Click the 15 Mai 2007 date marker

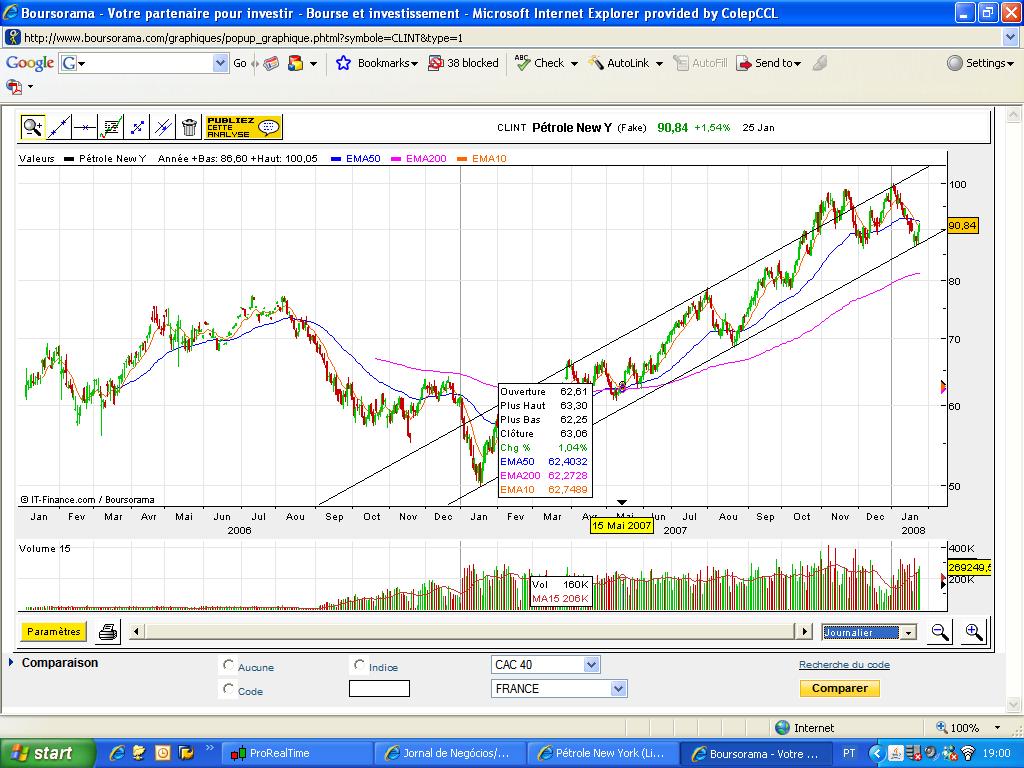(x=622, y=526)
